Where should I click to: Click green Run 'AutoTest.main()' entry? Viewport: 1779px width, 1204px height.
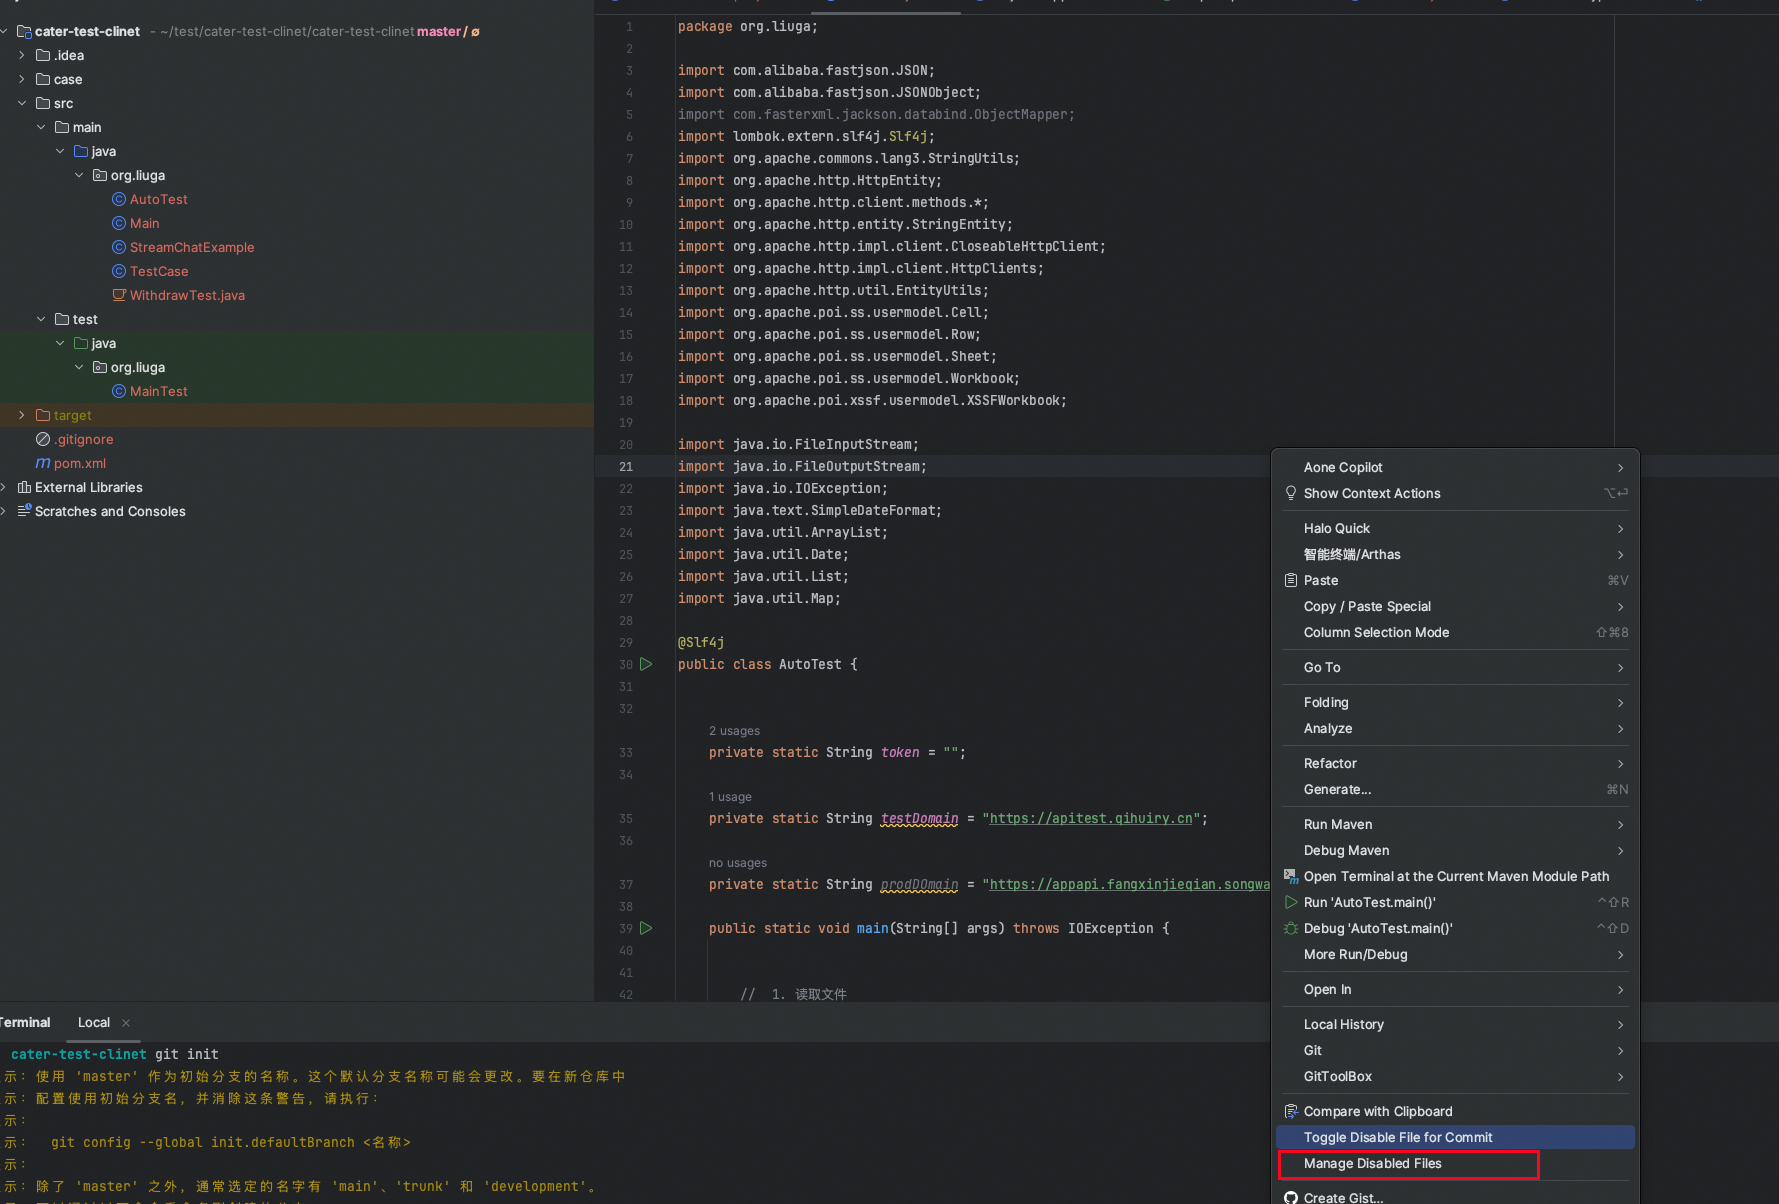click(1456, 902)
